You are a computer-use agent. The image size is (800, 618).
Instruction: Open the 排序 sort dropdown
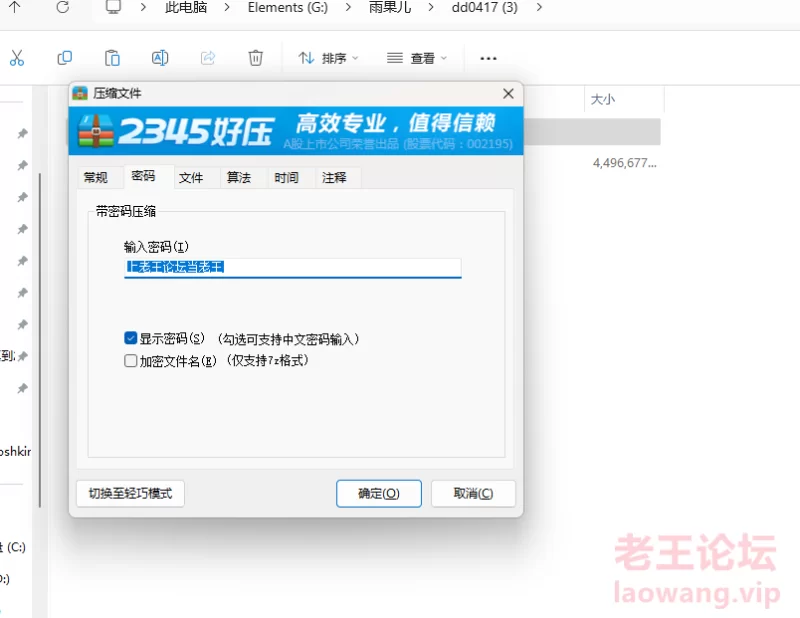[328, 58]
